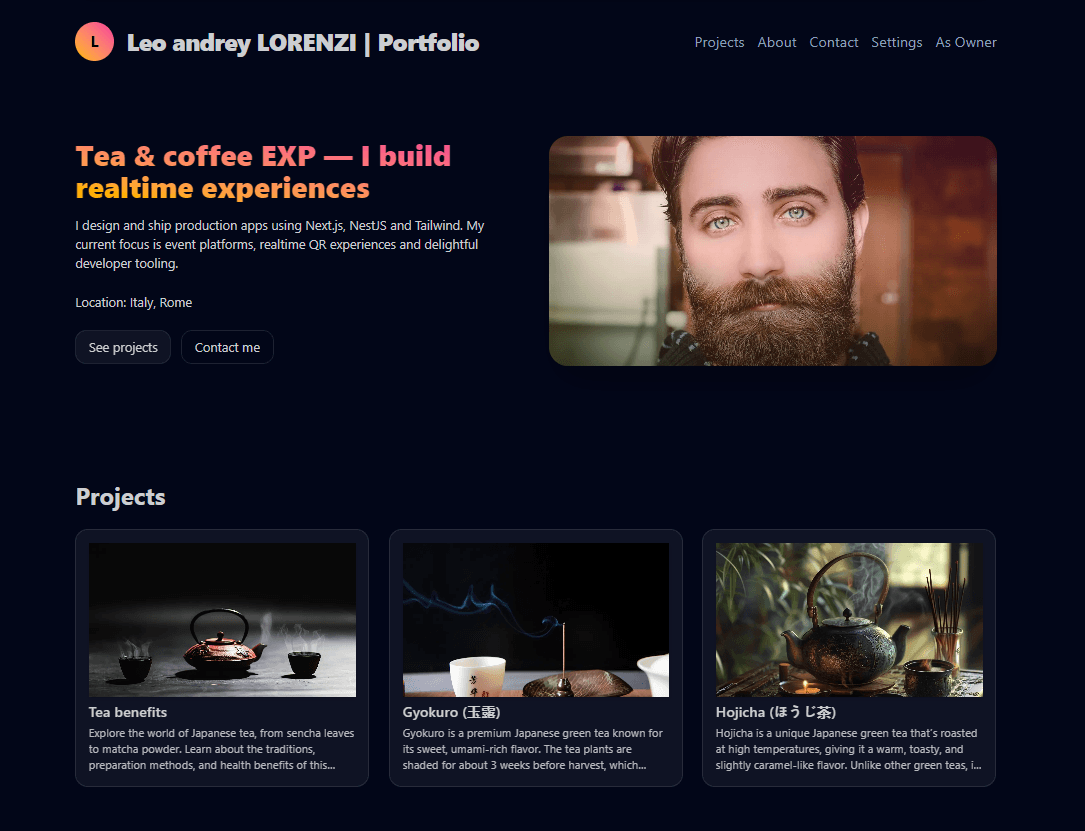Switch to the As Owner view
This screenshot has height=831, width=1085.
coord(965,42)
